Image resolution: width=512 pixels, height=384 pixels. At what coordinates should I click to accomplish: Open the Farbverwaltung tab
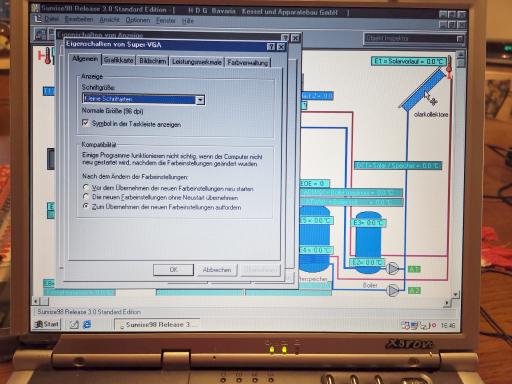point(248,62)
